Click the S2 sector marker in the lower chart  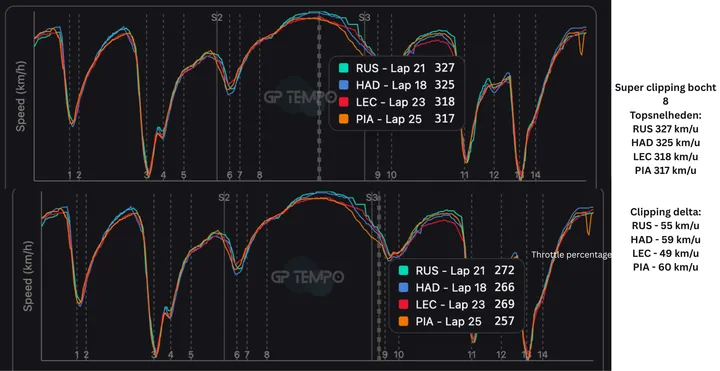tap(224, 197)
